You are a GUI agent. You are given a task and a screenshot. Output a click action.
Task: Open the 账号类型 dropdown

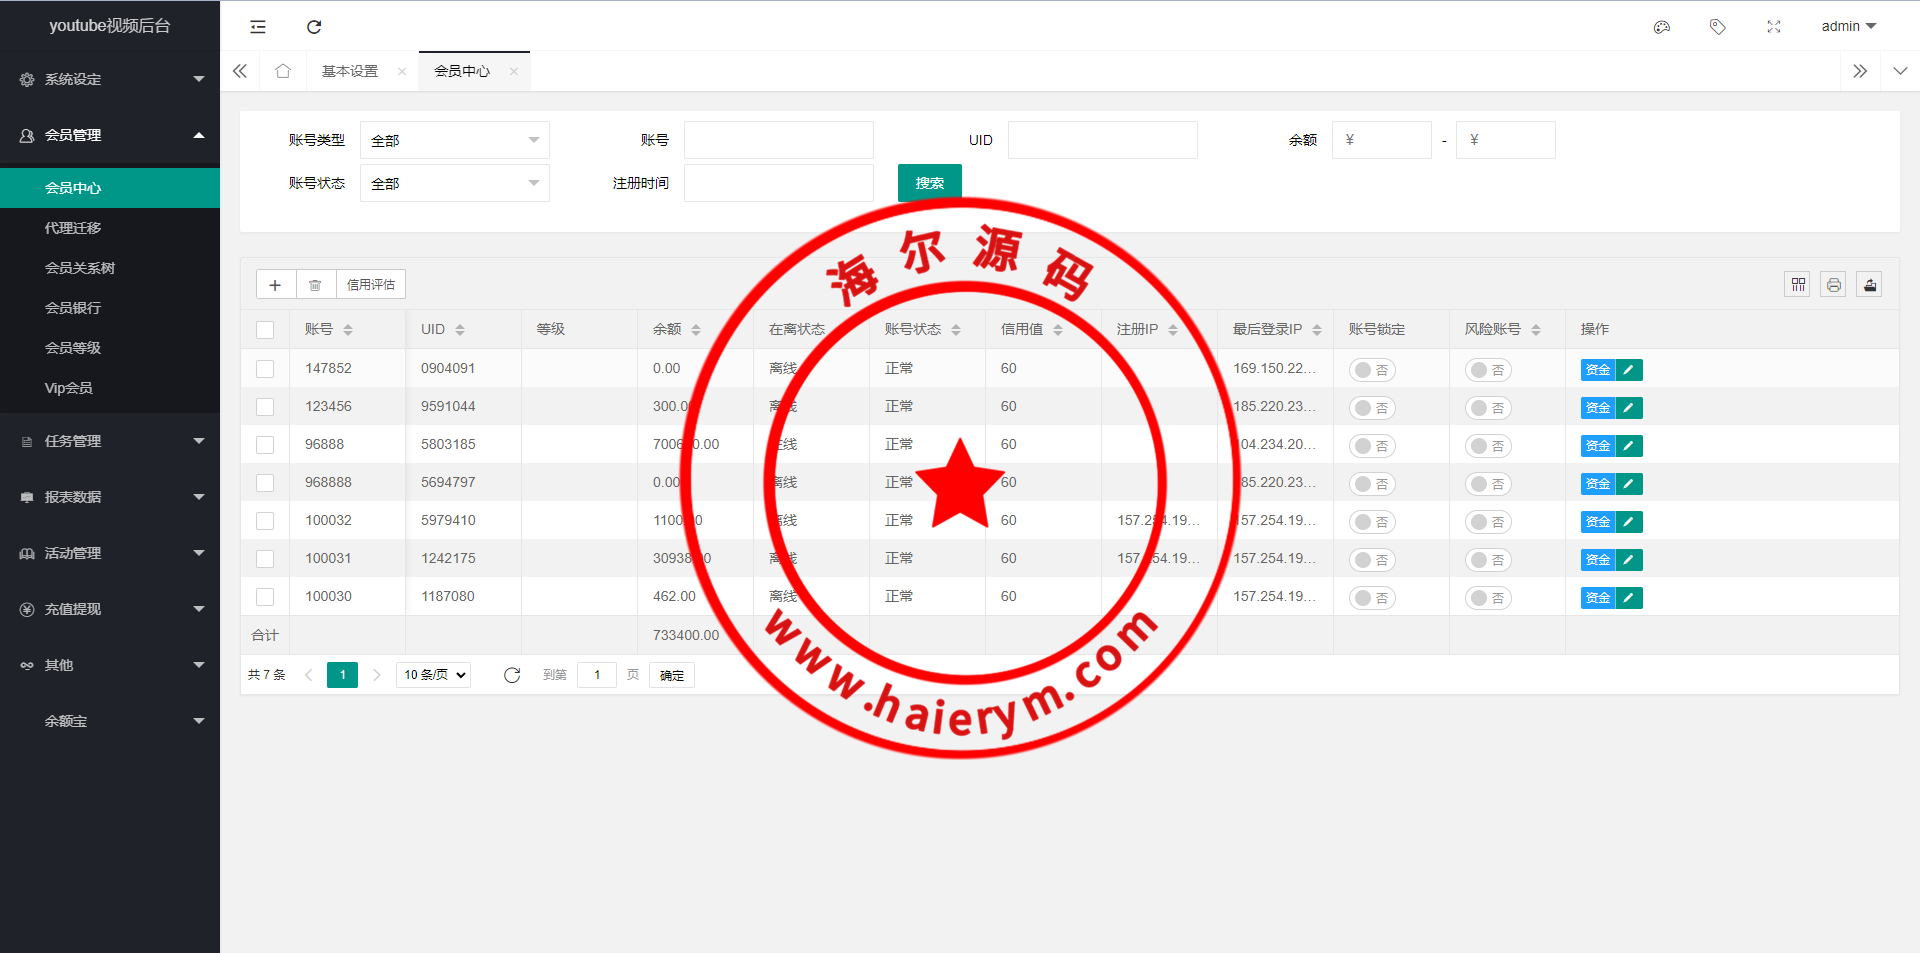coord(454,141)
